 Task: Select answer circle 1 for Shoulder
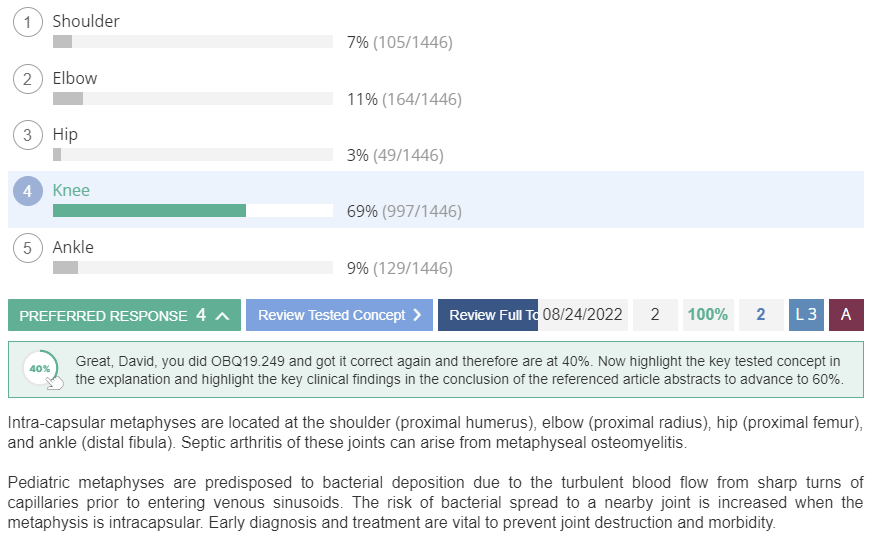click(28, 23)
